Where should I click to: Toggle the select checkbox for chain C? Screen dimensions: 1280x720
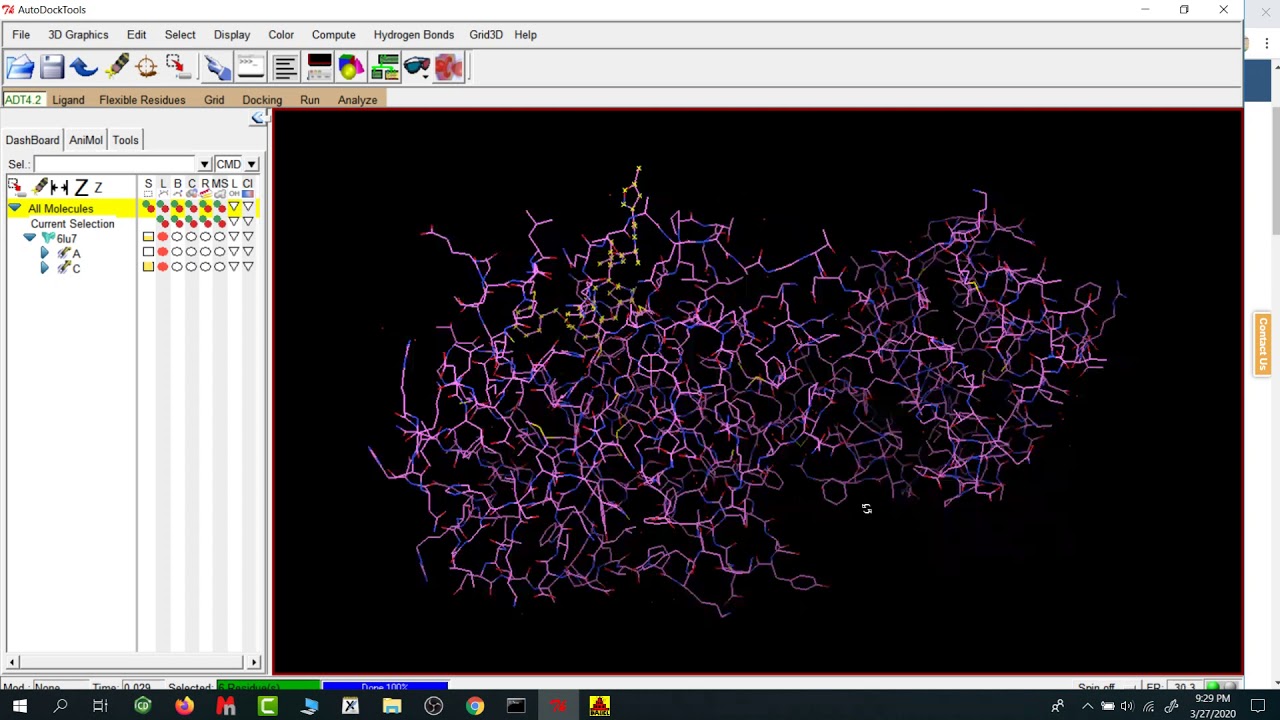coord(148,267)
